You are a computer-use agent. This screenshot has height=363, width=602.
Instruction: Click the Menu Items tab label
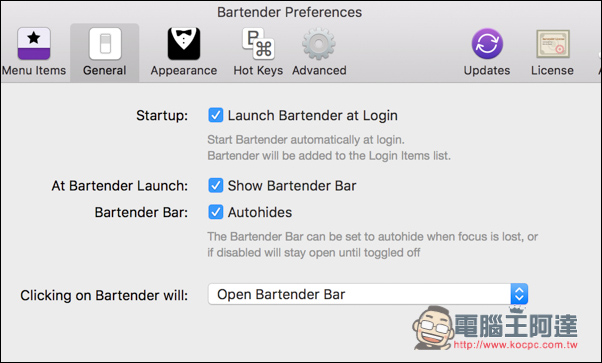coord(34,71)
